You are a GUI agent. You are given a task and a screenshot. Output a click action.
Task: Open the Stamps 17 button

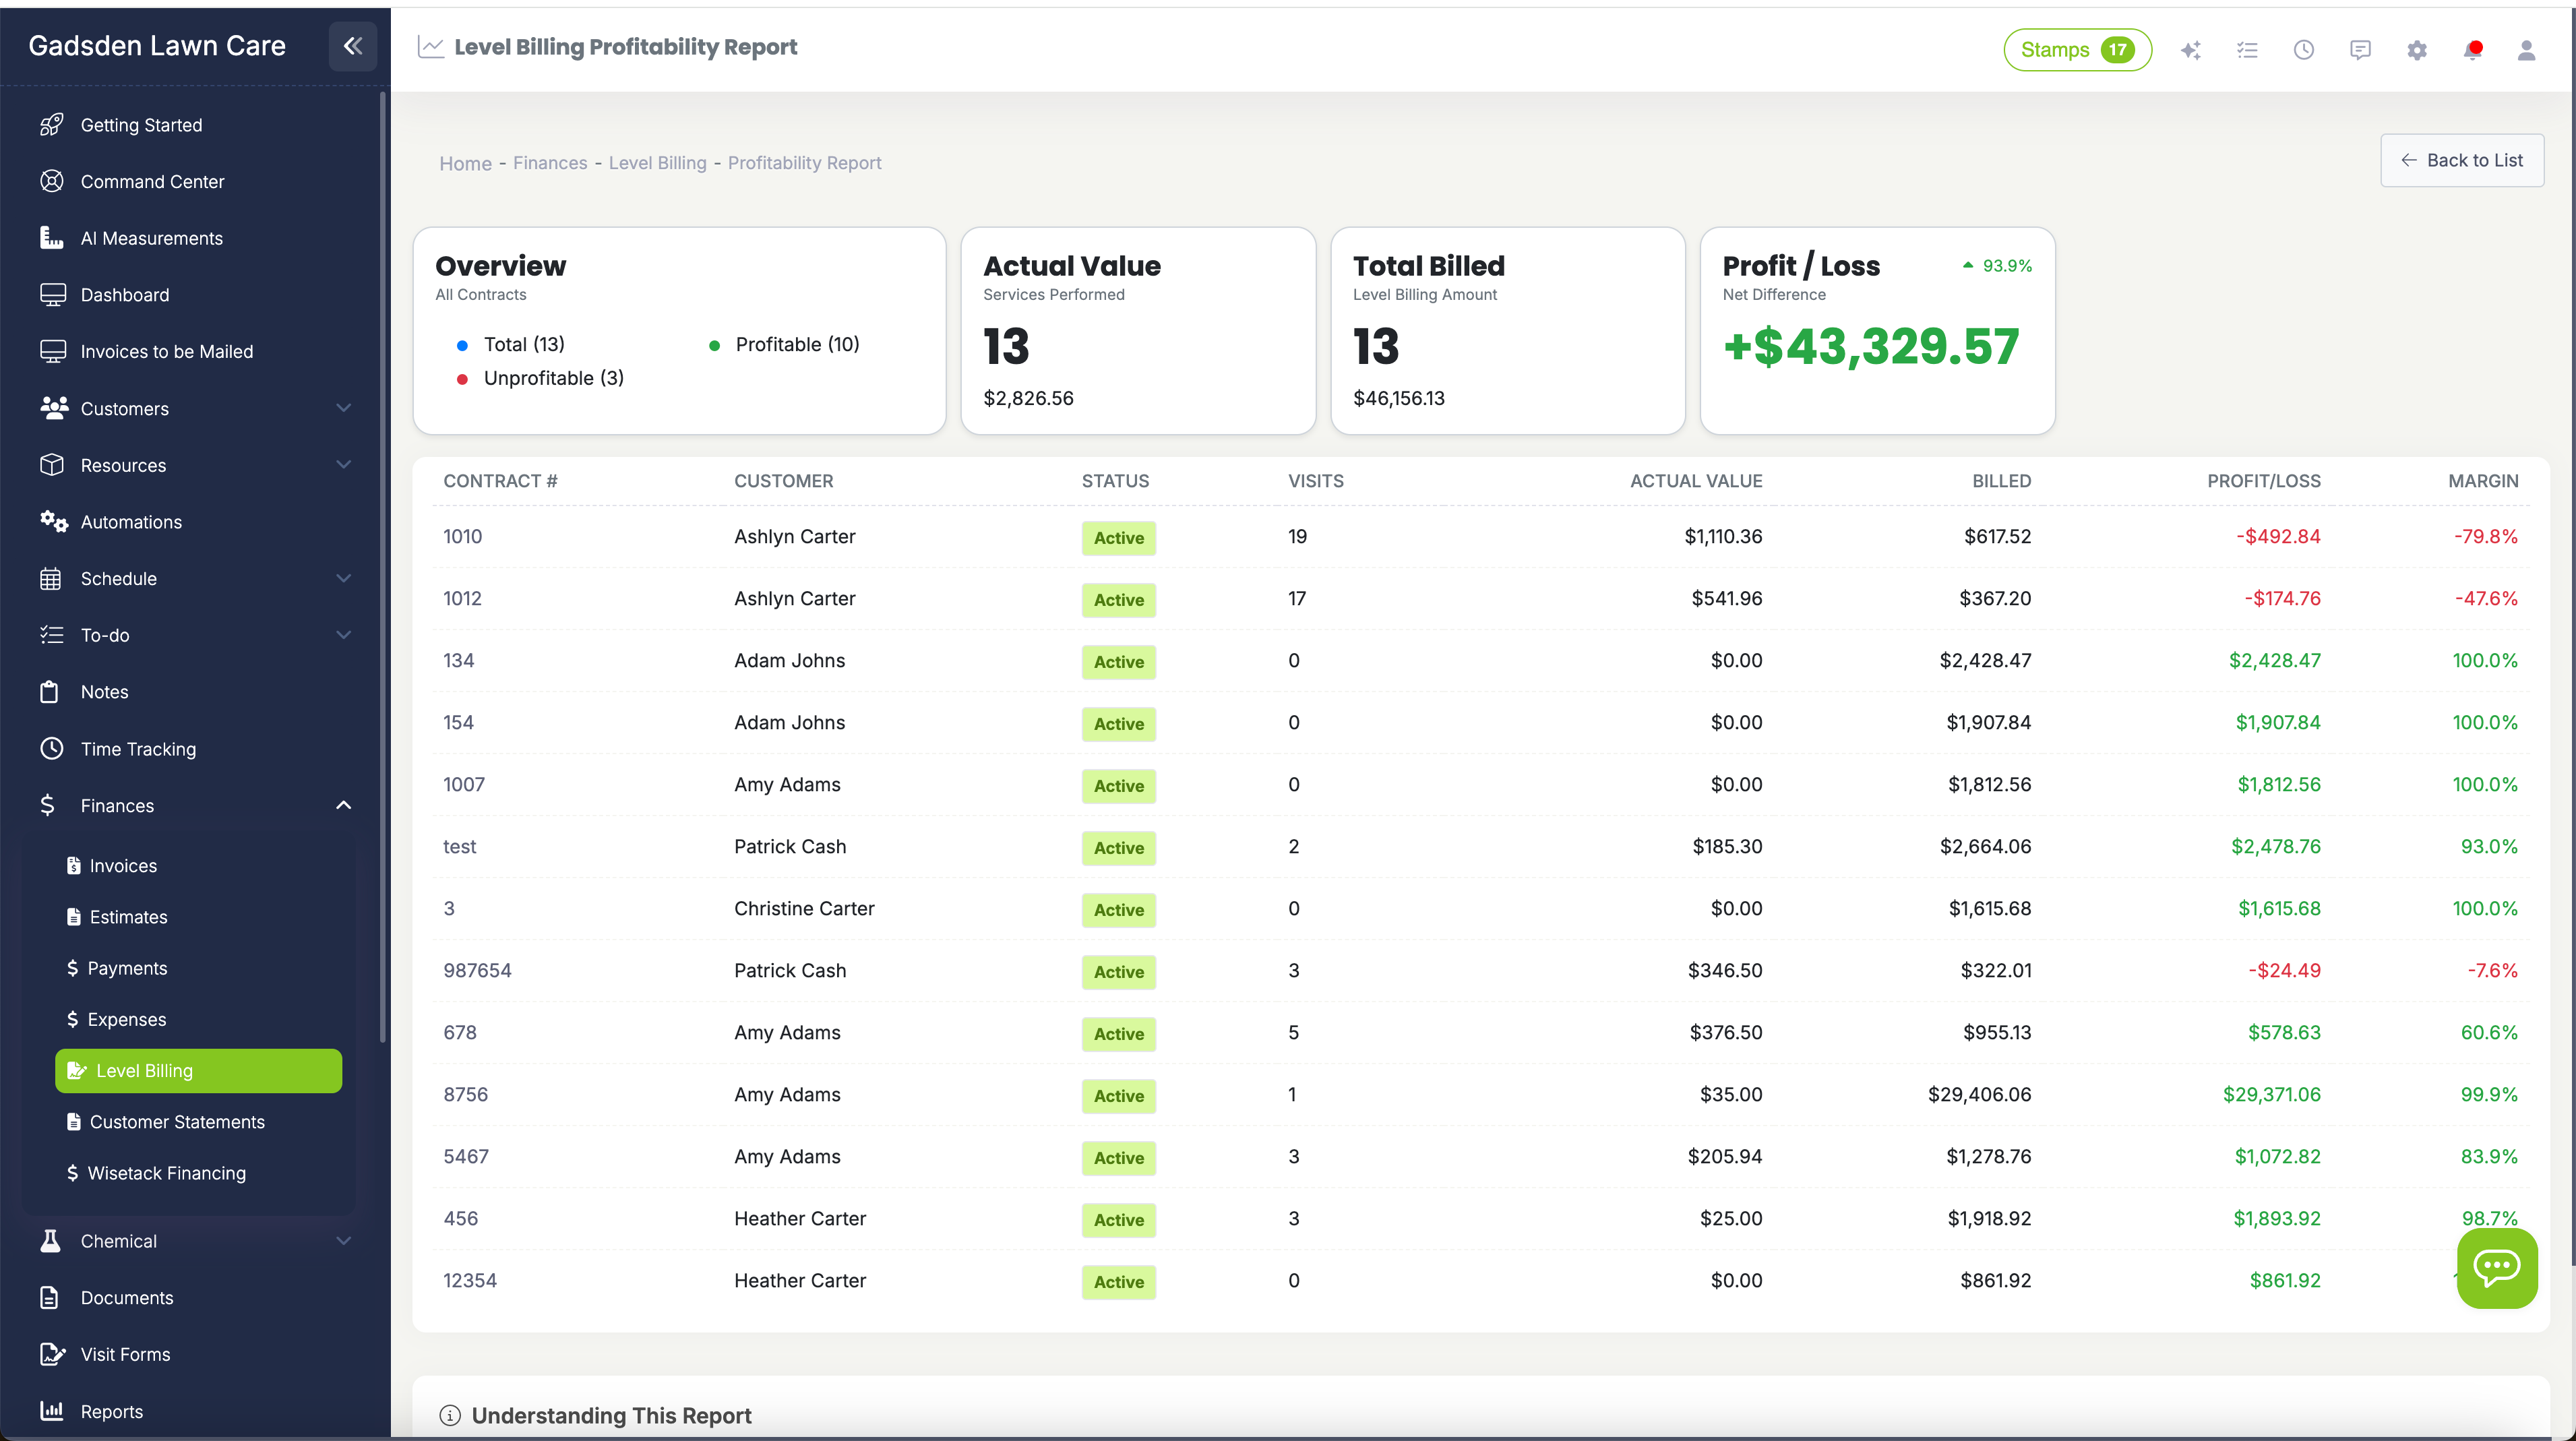[2076, 50]
